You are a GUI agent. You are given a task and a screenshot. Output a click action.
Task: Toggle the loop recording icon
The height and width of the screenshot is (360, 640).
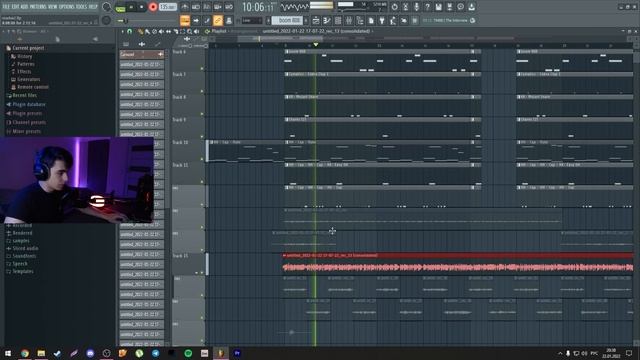pos(229,7)
